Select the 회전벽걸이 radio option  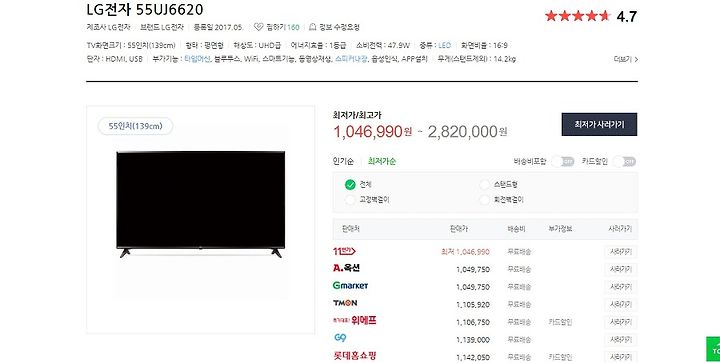coord(484,200)
